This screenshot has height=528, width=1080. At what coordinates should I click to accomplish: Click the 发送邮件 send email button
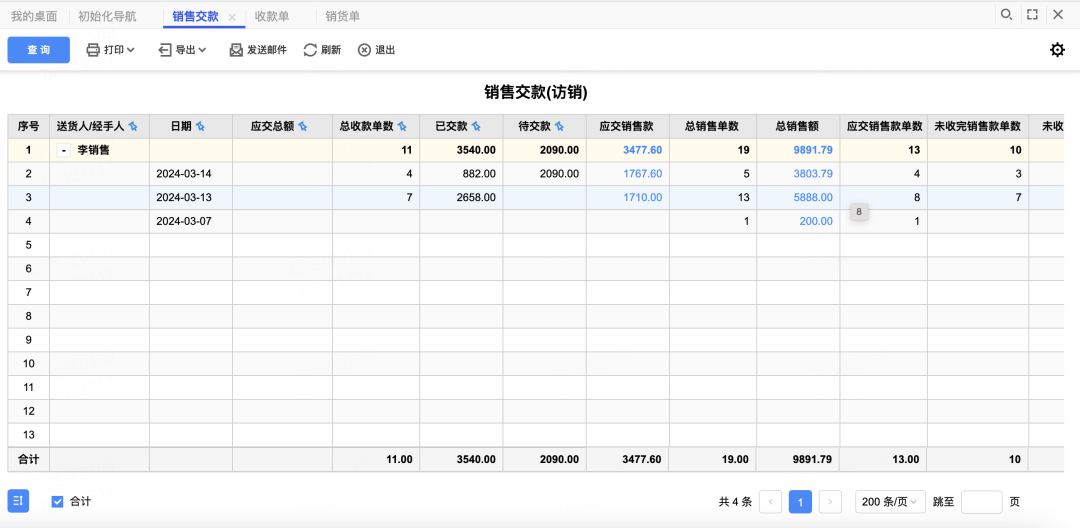point(258,50)
